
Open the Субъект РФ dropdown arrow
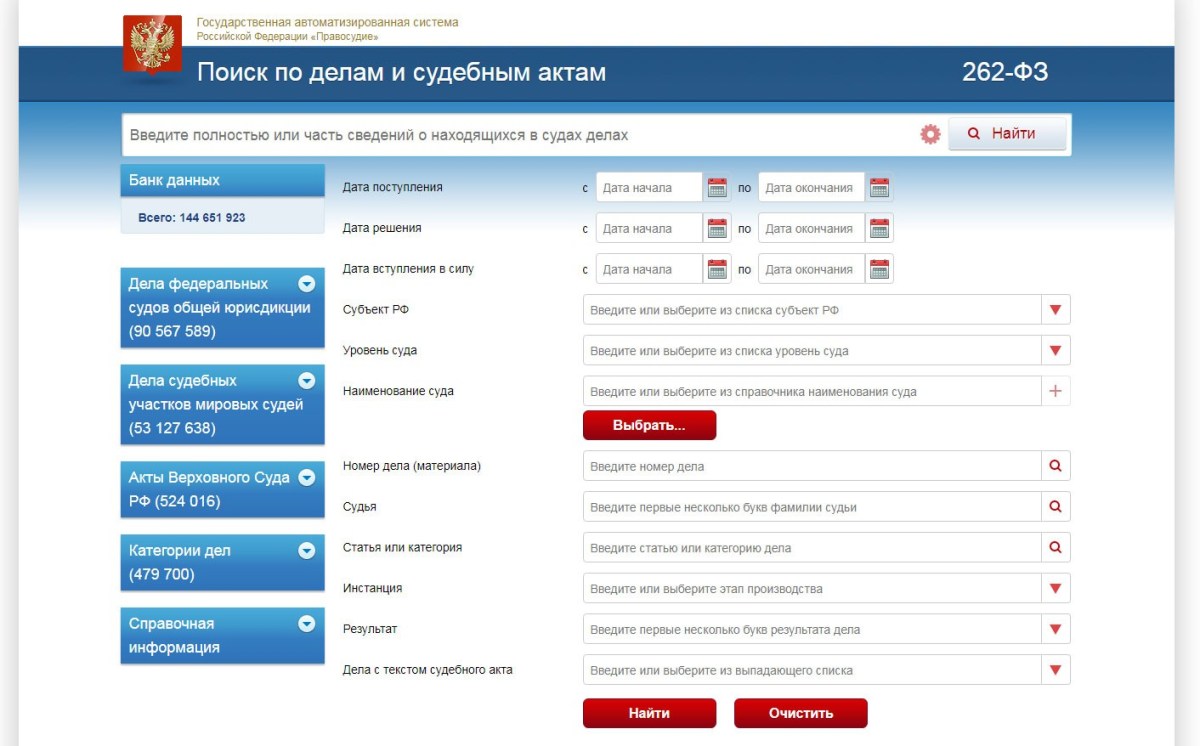click(1055, 310)
